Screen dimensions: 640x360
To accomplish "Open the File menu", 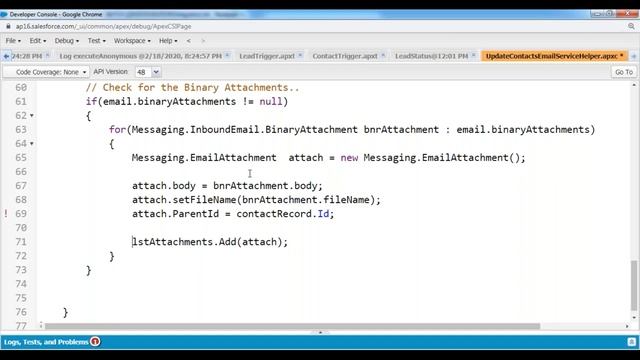I will 13,41.
